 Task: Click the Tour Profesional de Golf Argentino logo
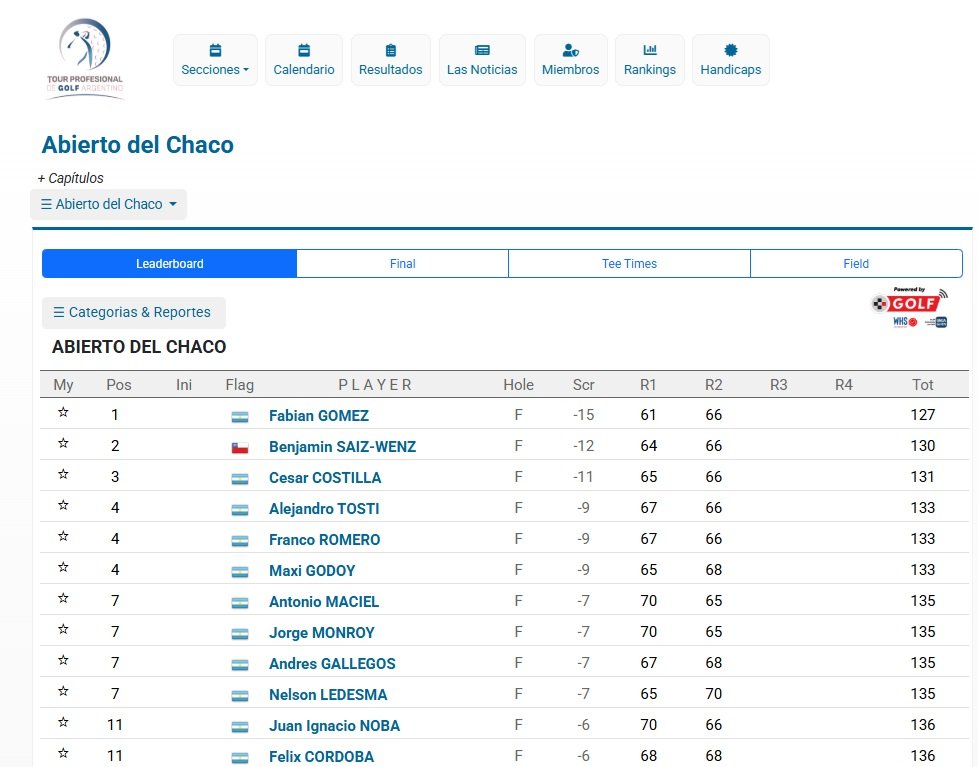click(85, 58)
